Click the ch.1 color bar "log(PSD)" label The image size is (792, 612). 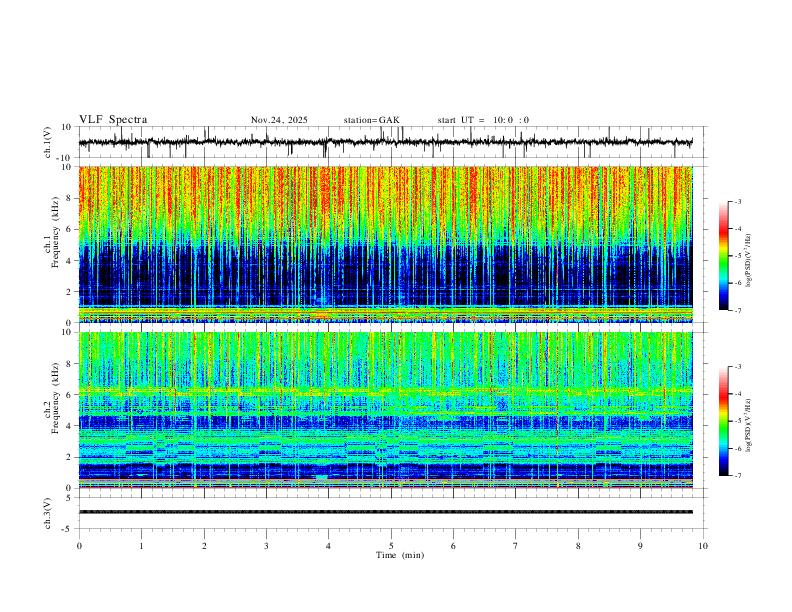tap(749, 261)
